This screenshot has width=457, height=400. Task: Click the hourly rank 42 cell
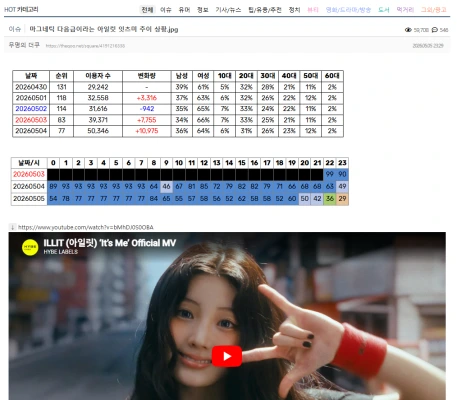[317, 199]
